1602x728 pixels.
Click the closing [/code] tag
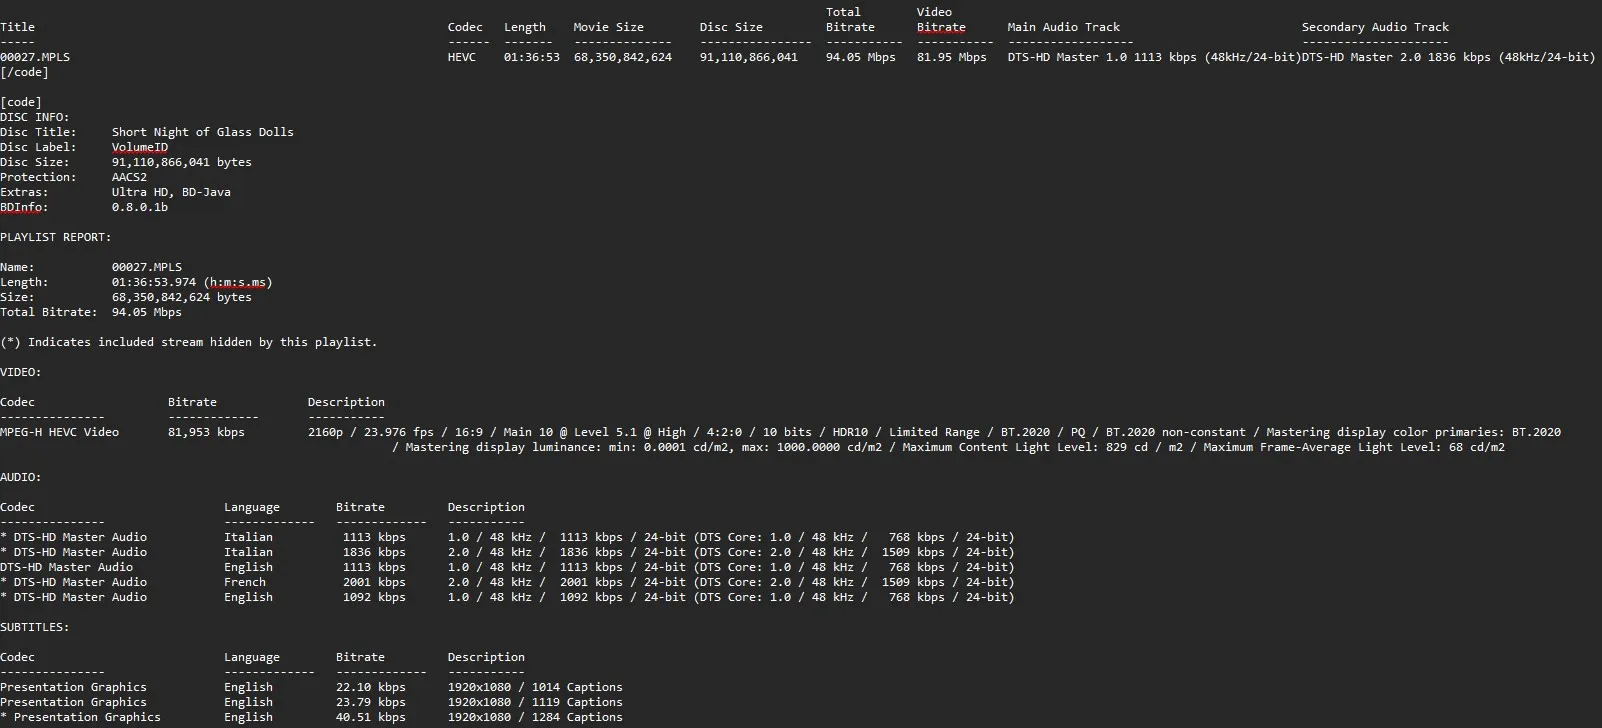[x=24, y=72]
